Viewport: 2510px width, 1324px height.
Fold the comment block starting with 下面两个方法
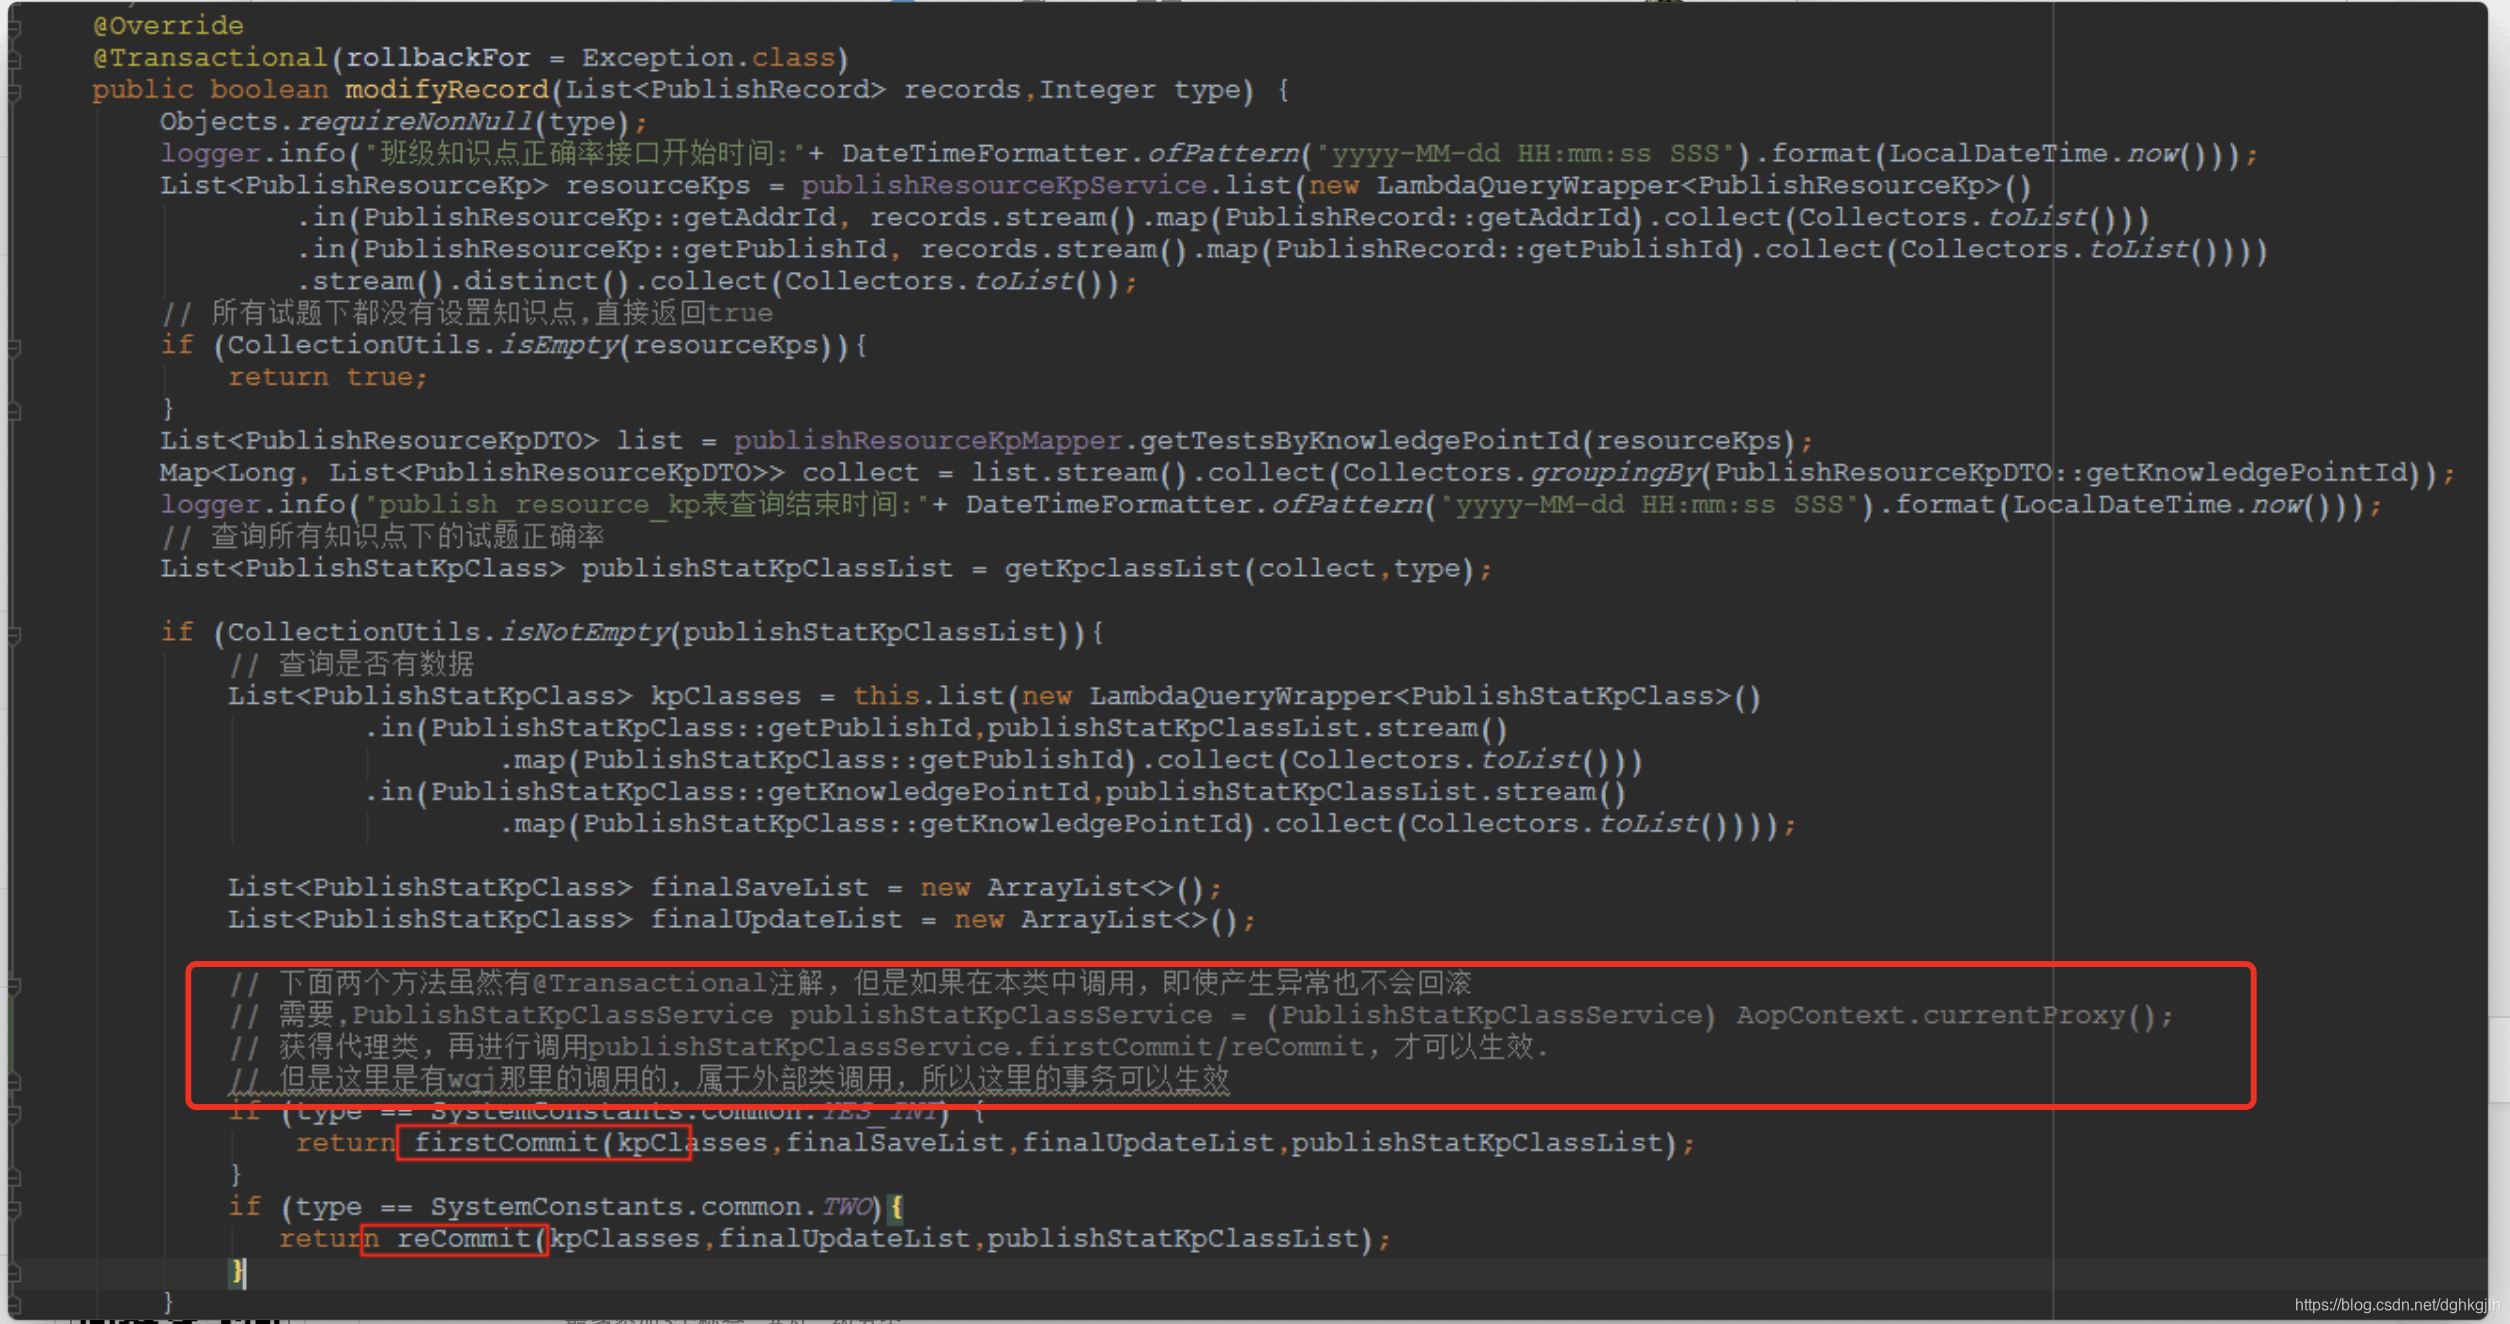click(14, 985)
